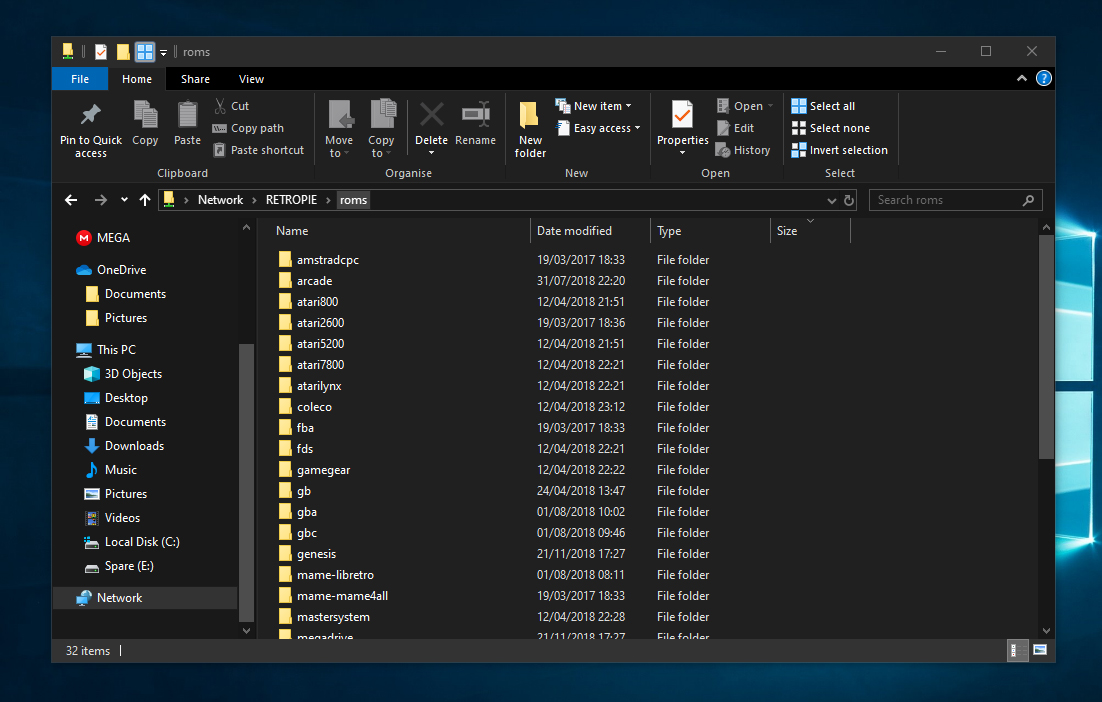The image size is (1102, 702).
Task: Select Copy path in Clipboard group
Action: point(248,128)
